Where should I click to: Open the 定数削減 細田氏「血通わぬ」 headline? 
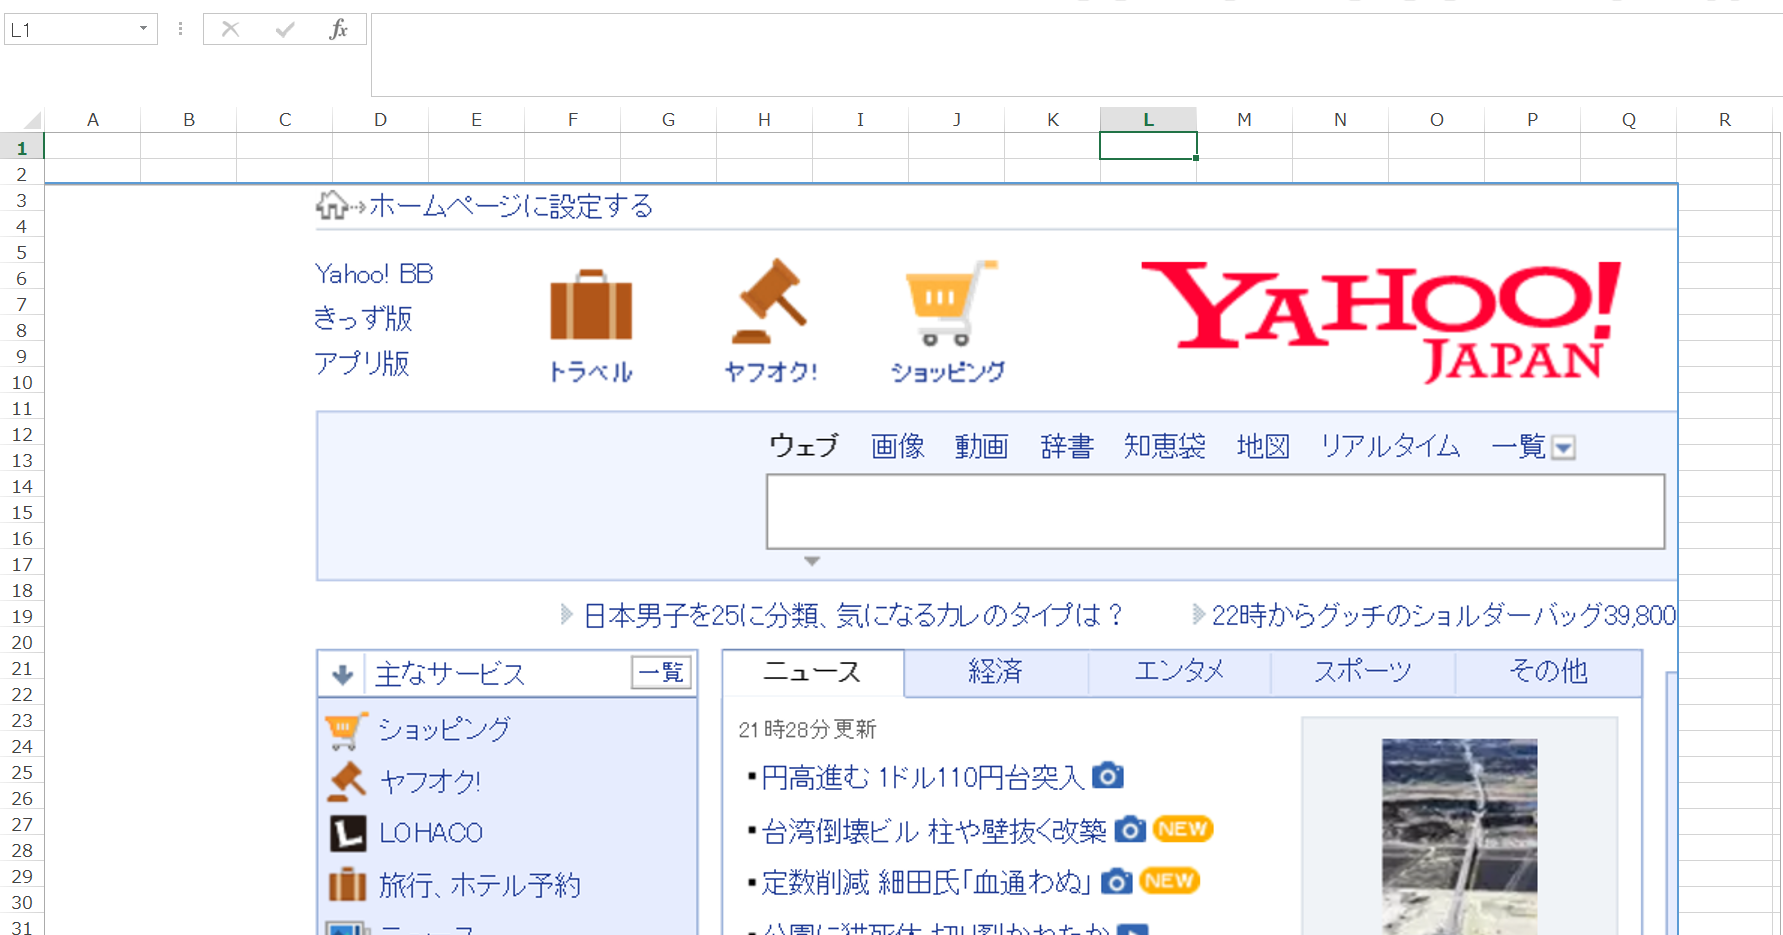click(927, 882)
